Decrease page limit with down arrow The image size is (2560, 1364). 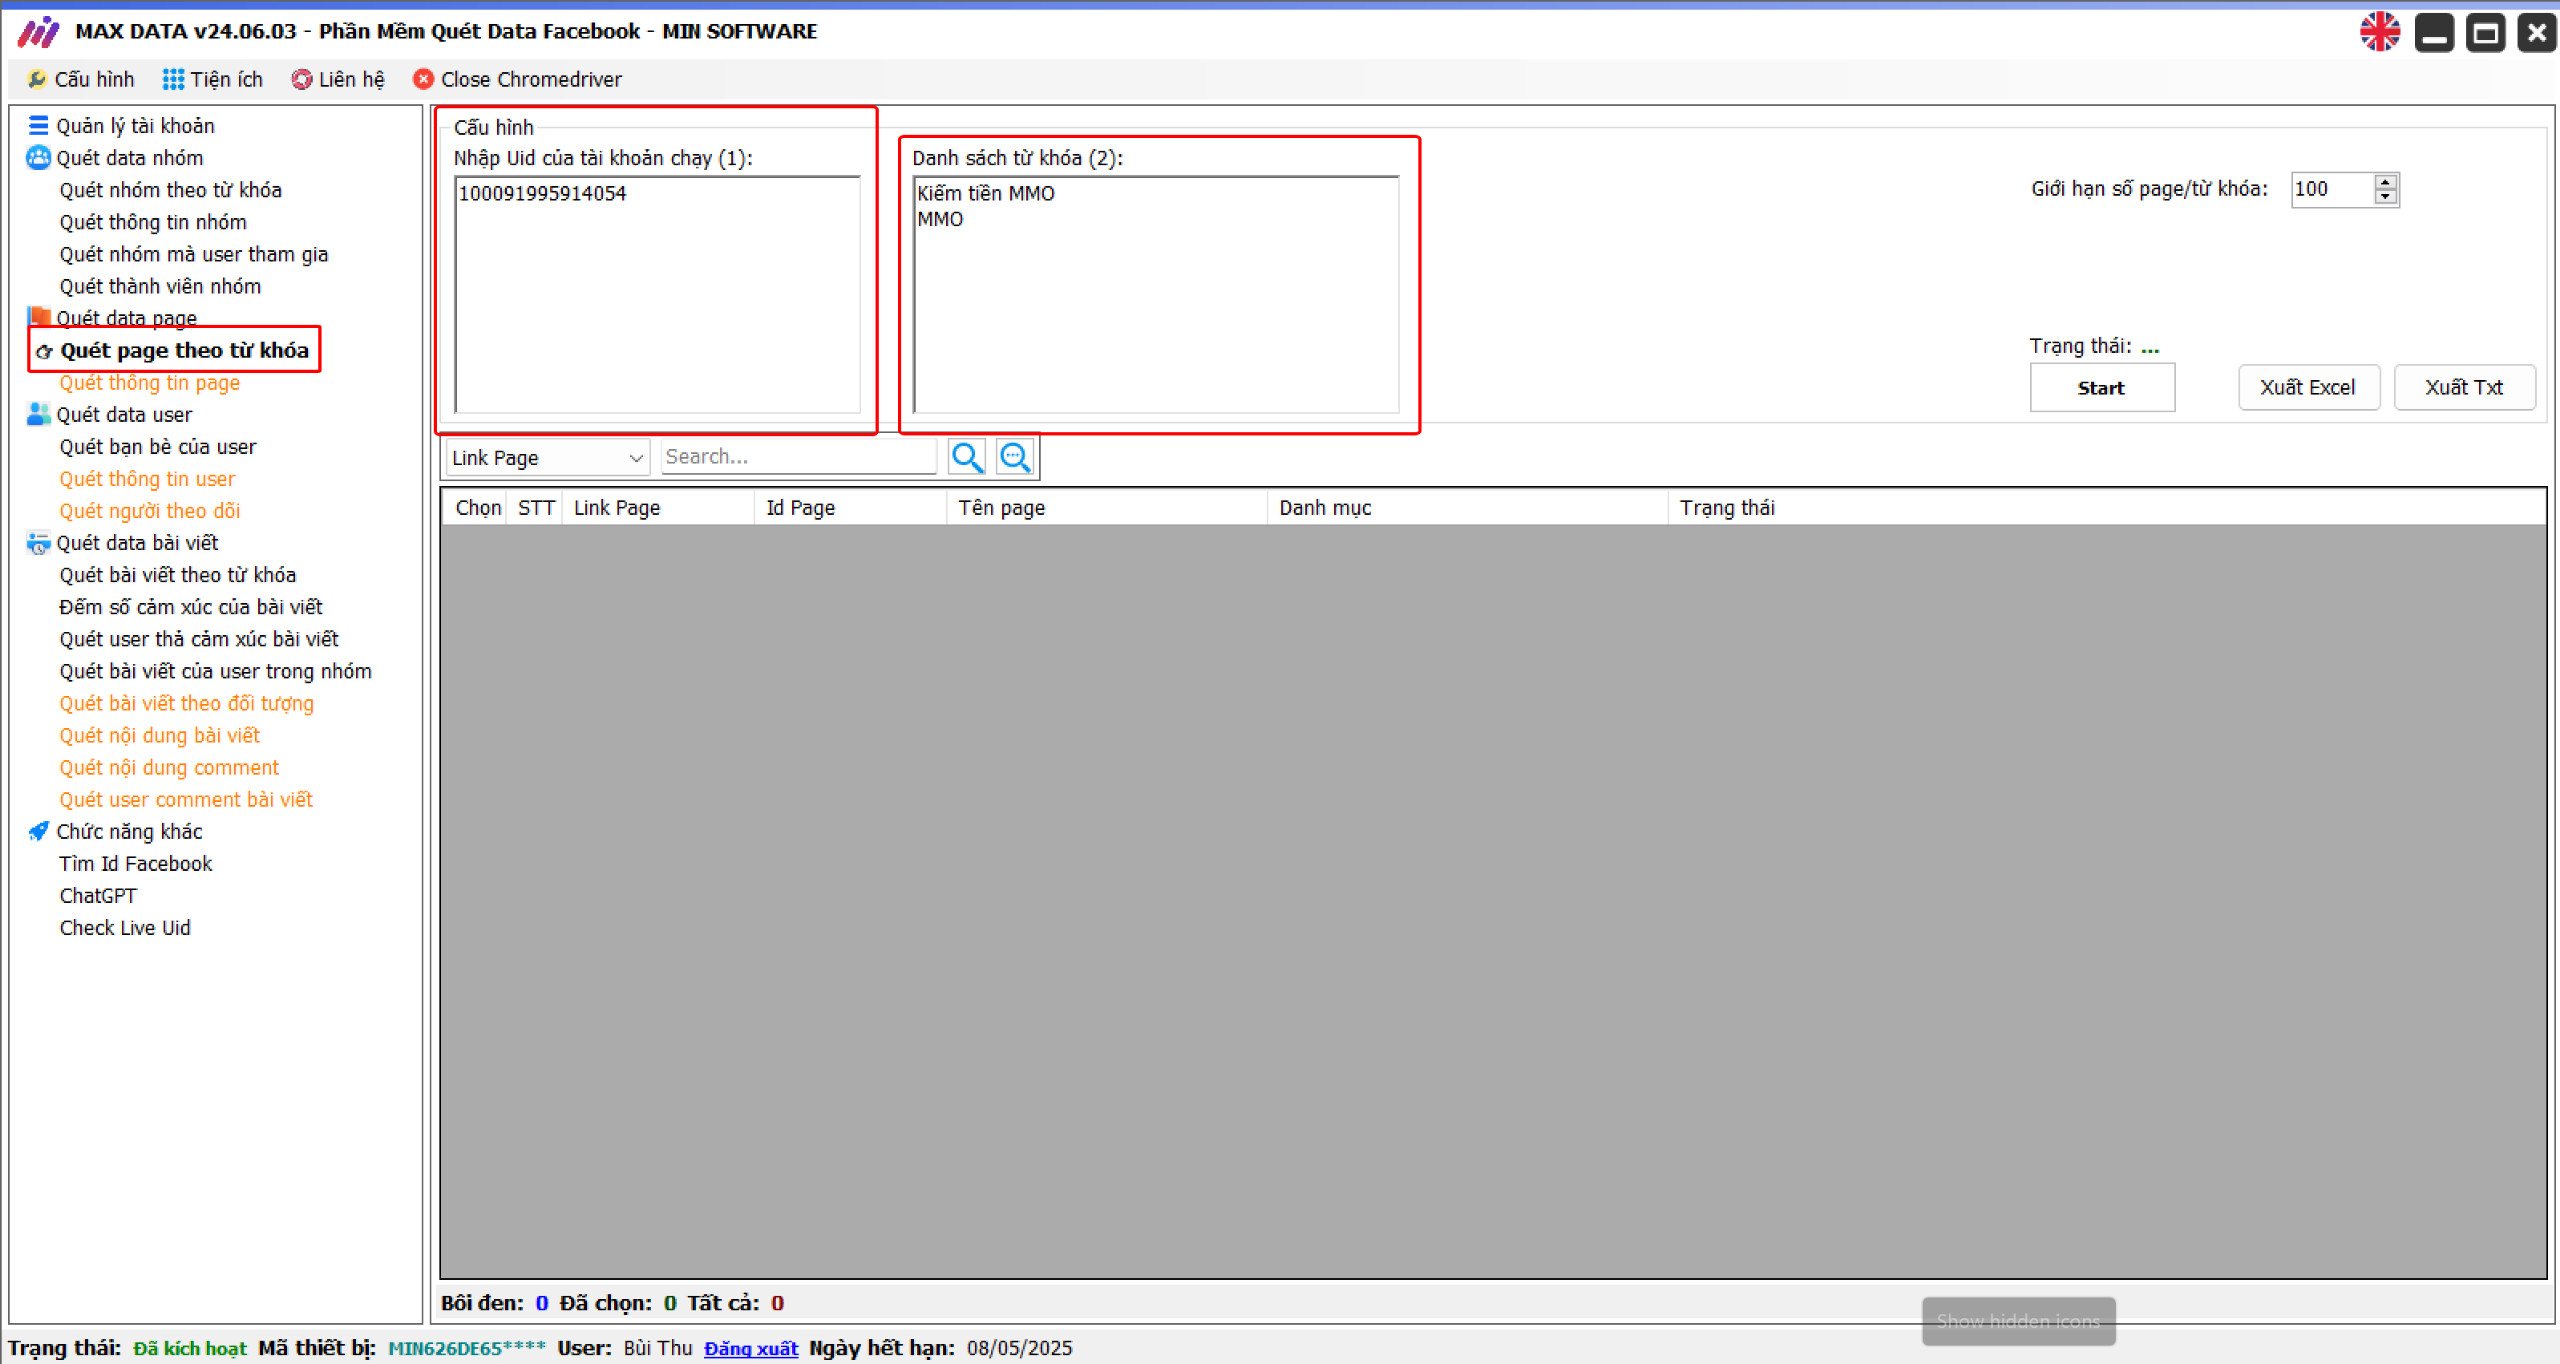tap(2385, 196)
